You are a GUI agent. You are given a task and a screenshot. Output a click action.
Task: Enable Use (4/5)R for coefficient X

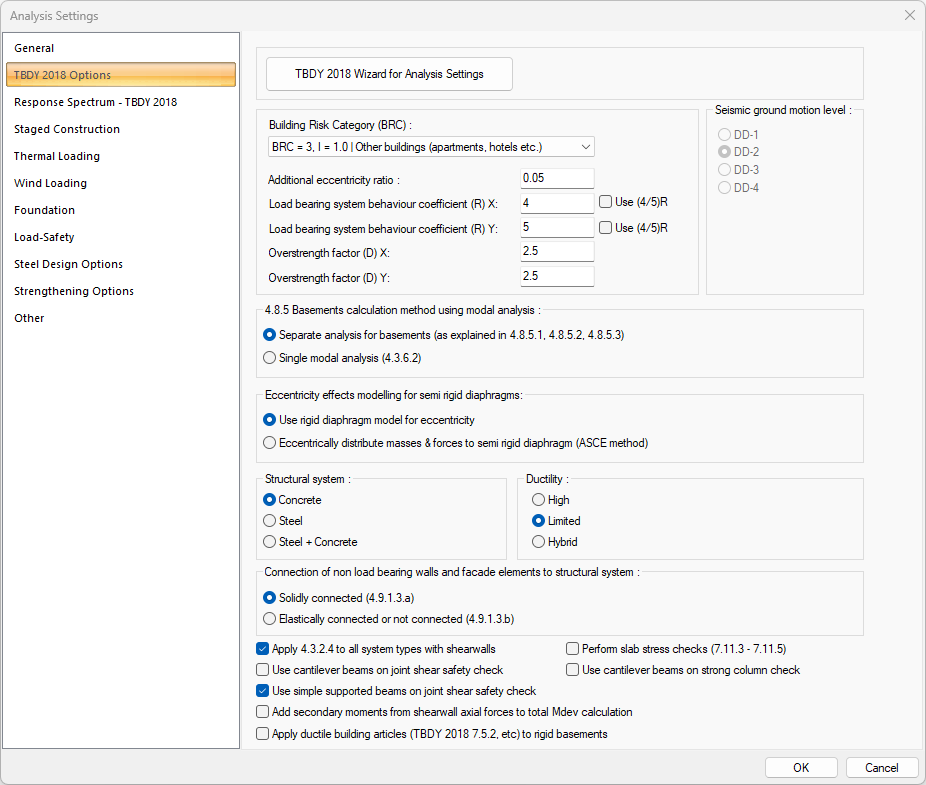tap(606, 202)
